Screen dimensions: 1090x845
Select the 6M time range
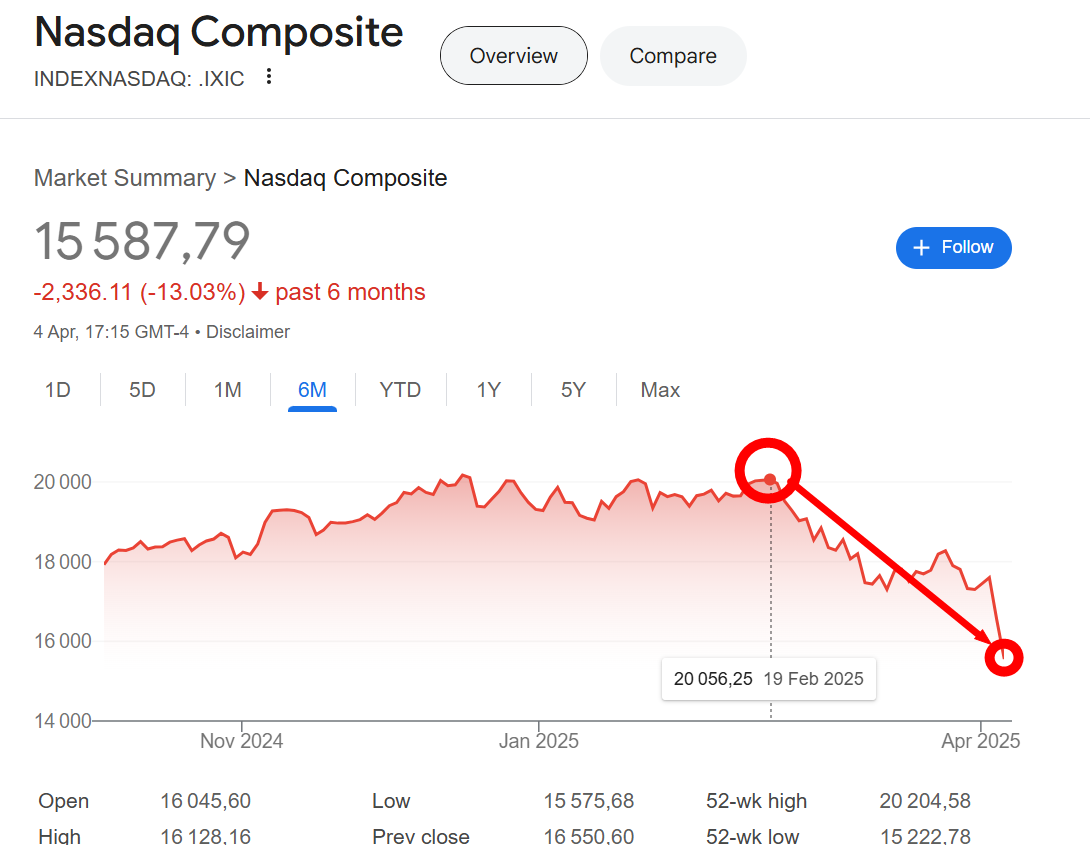(x=312, y=390)
